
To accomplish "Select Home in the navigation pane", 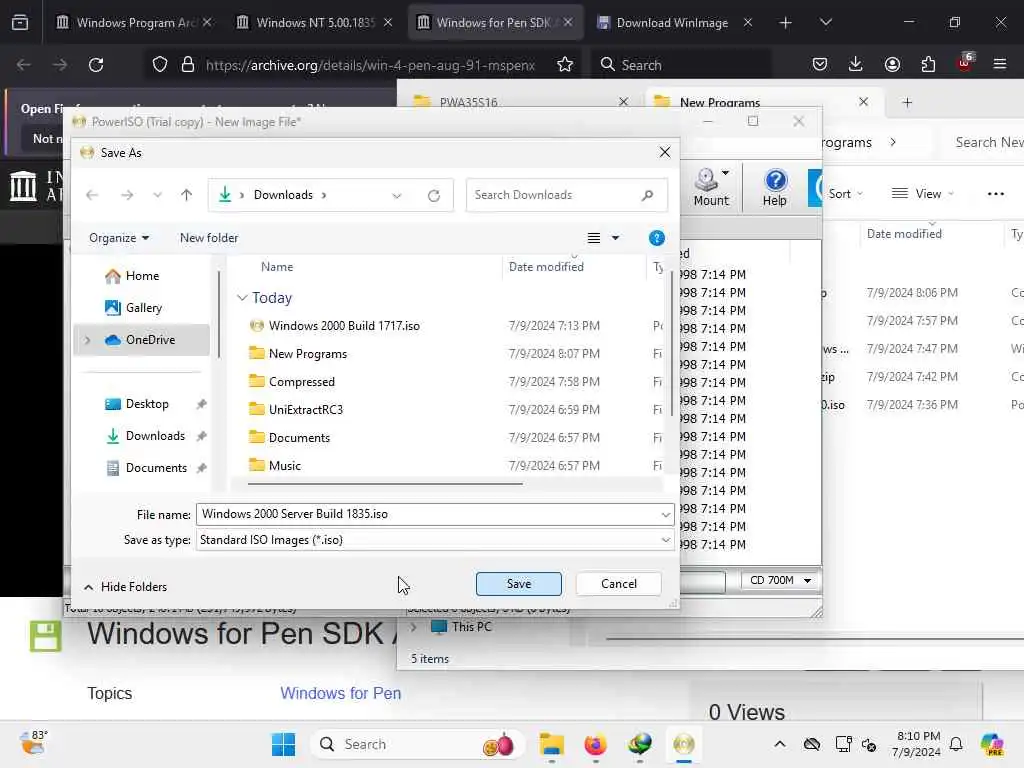I will pyautogui.click(x=142, y=276).
